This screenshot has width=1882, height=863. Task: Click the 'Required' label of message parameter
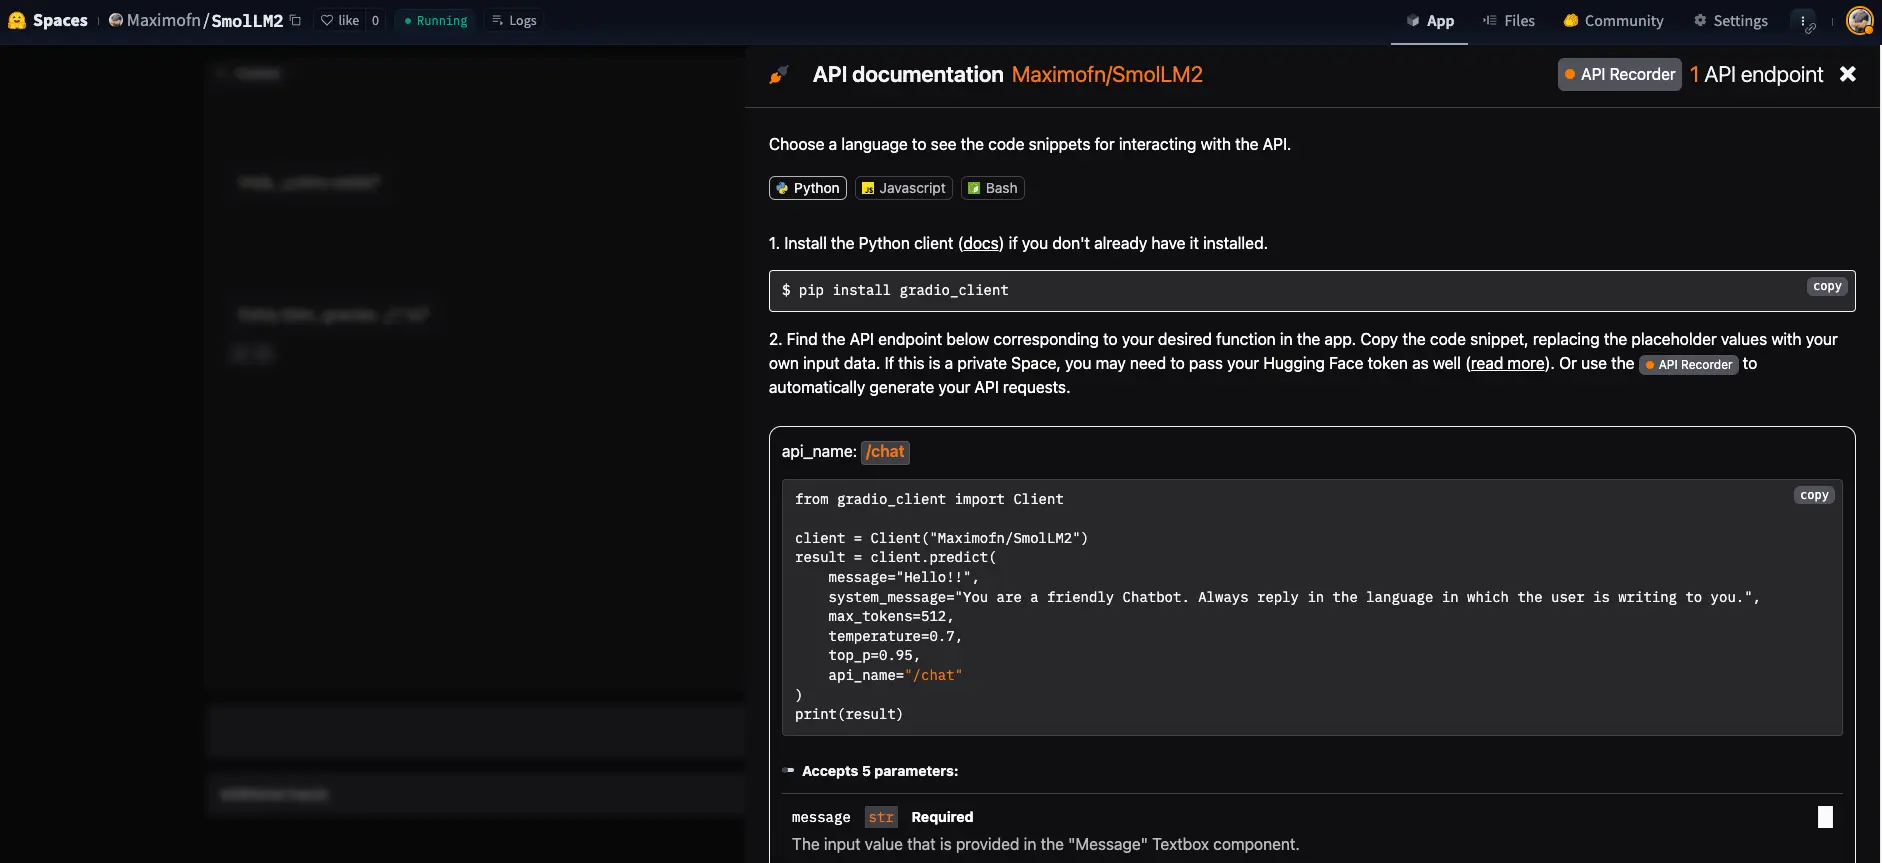click(x=942, y=817)
